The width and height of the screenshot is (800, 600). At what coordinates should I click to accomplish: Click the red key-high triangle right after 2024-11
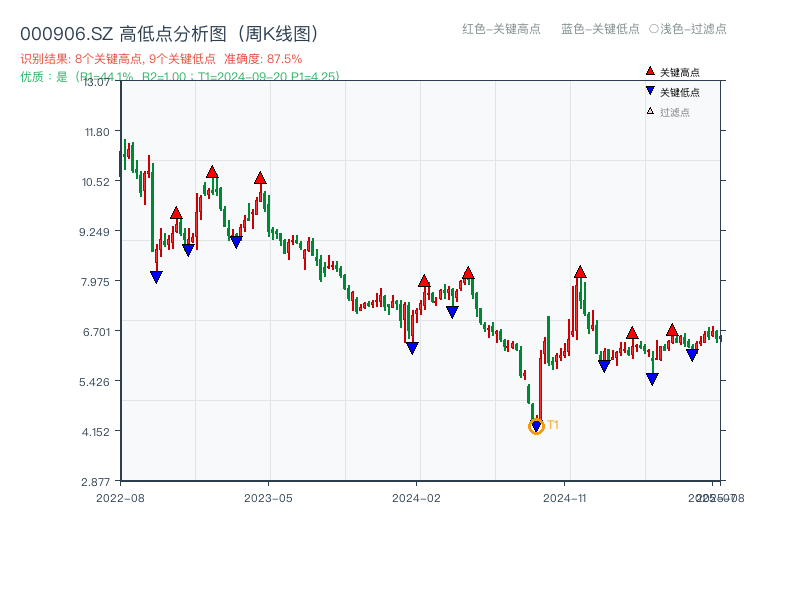point(580,272)
